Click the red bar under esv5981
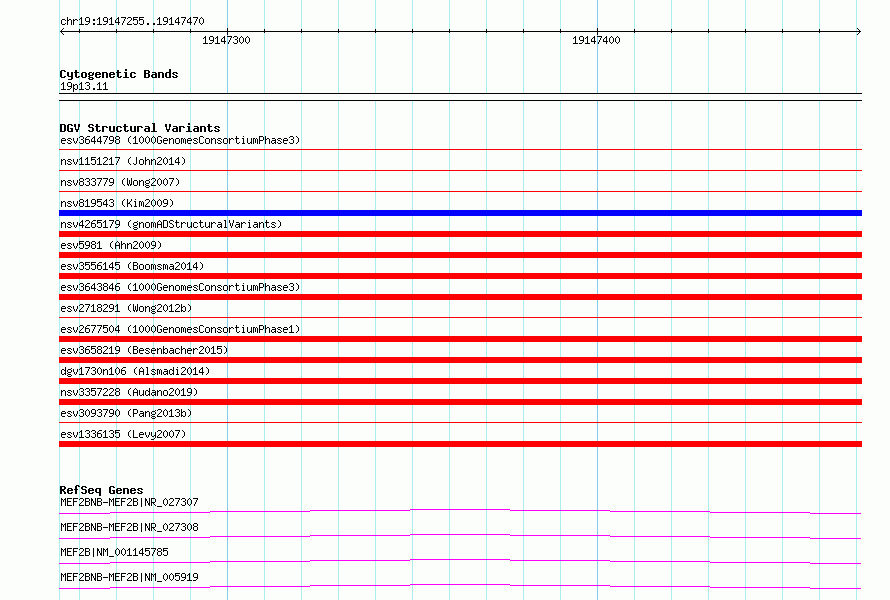Viewport: 890px width, 600px height. pos(460,255)
